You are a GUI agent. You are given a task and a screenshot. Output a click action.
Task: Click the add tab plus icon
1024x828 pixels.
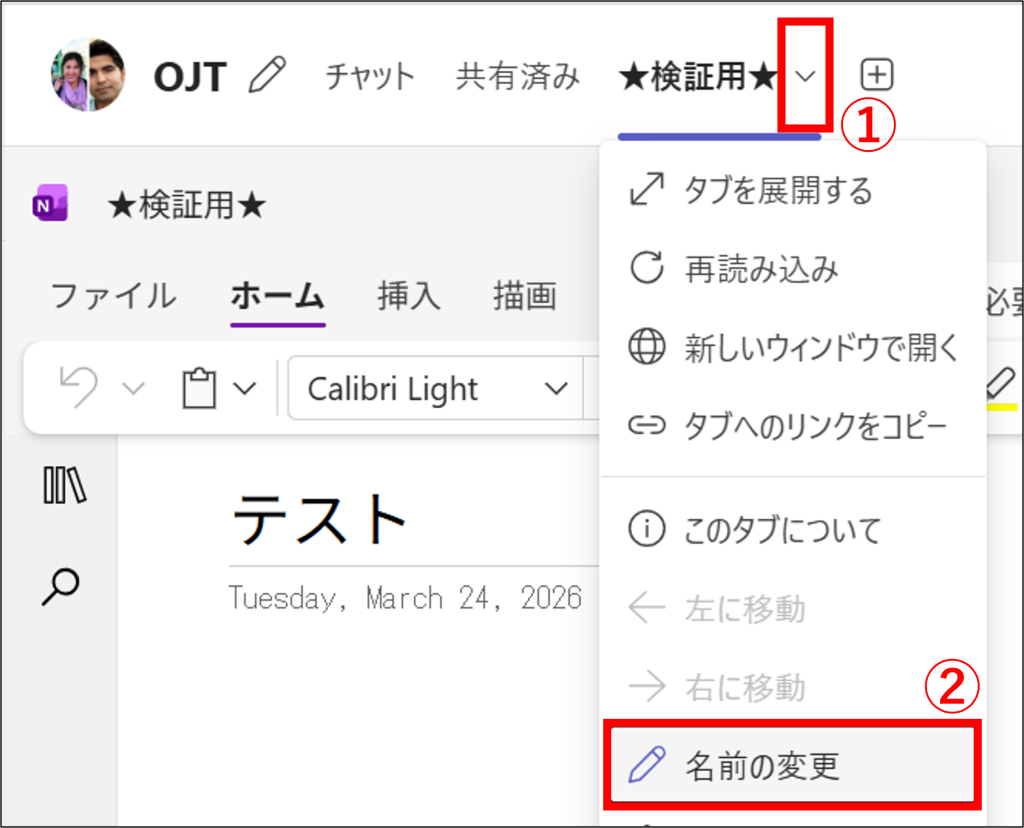click(877, 75)
